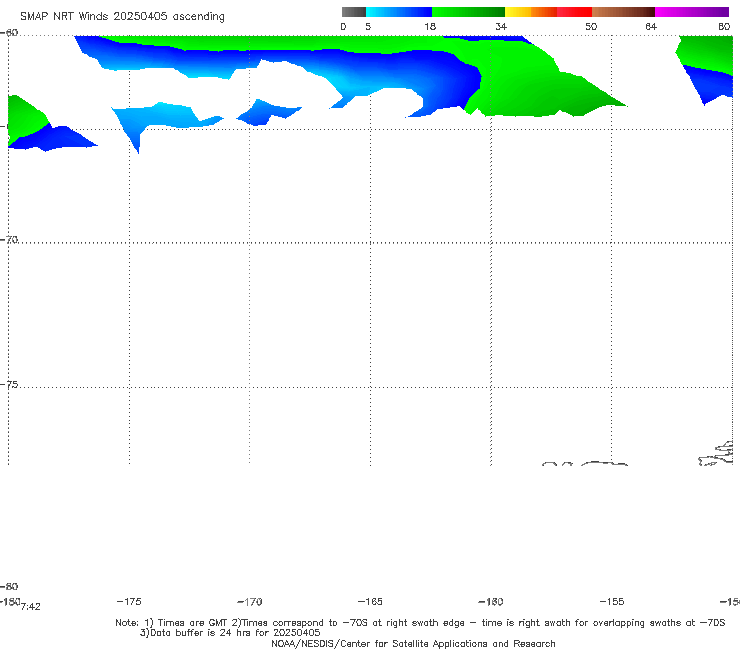The width and height of the screenshot is (740, 650).
Task: Click the 'Times are GMT' note line
Action: coord(420,623)
